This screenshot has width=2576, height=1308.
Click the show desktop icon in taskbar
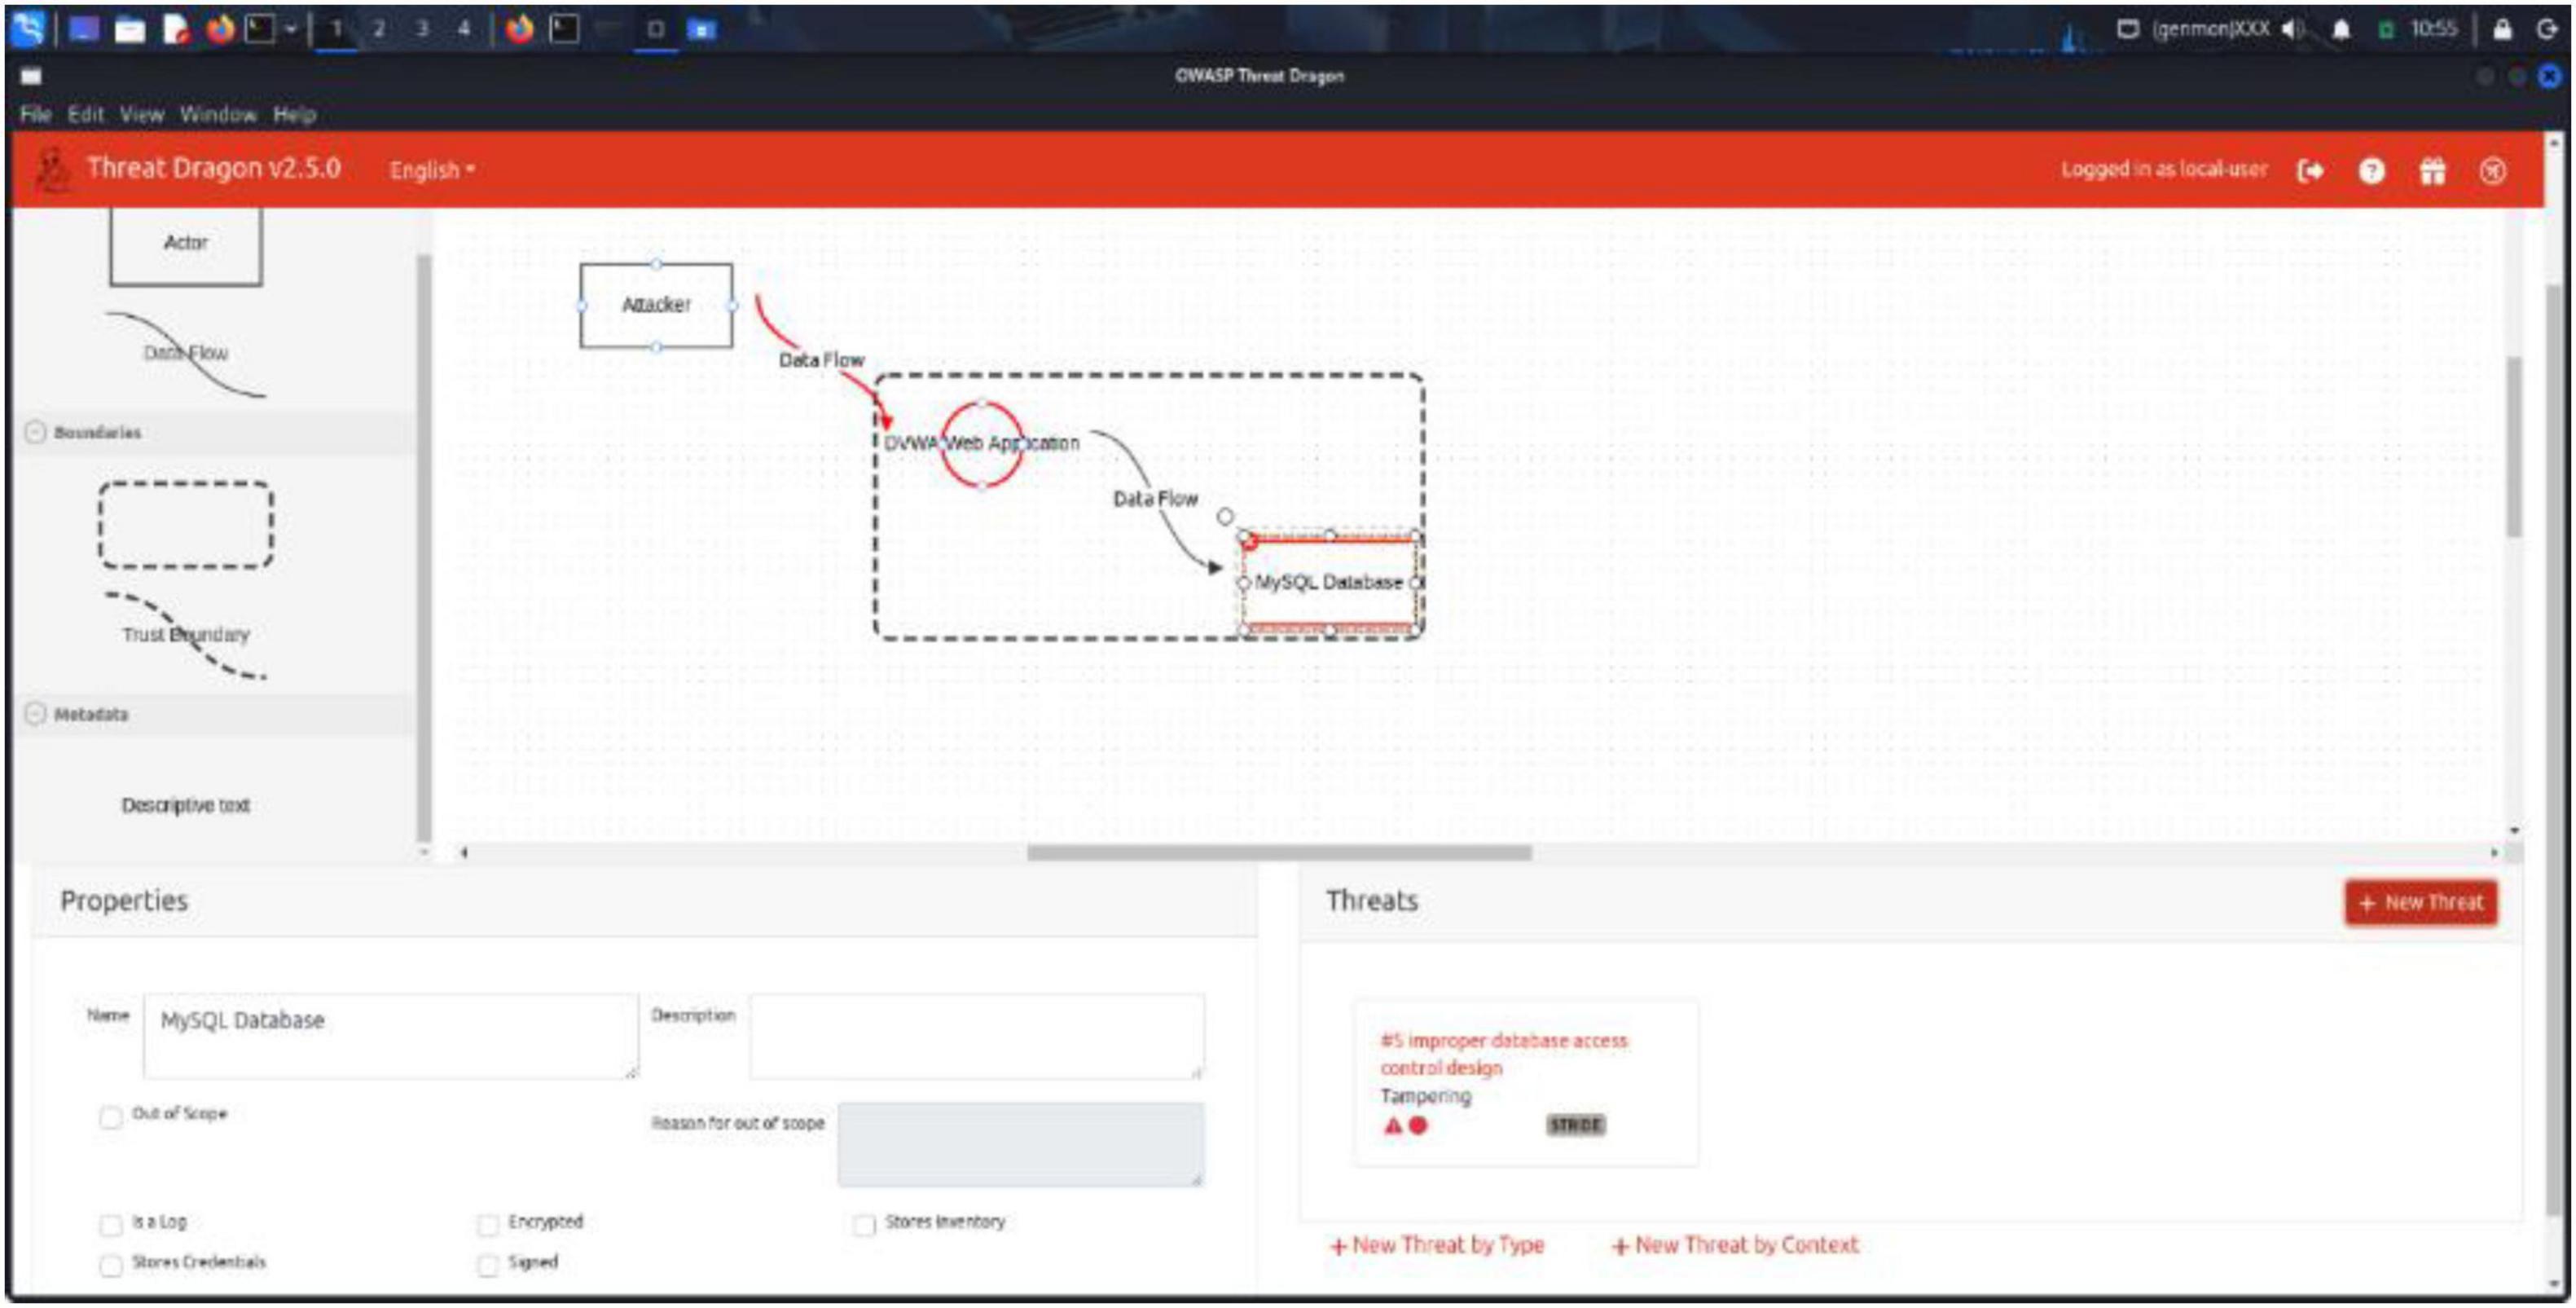coord(84,29)
